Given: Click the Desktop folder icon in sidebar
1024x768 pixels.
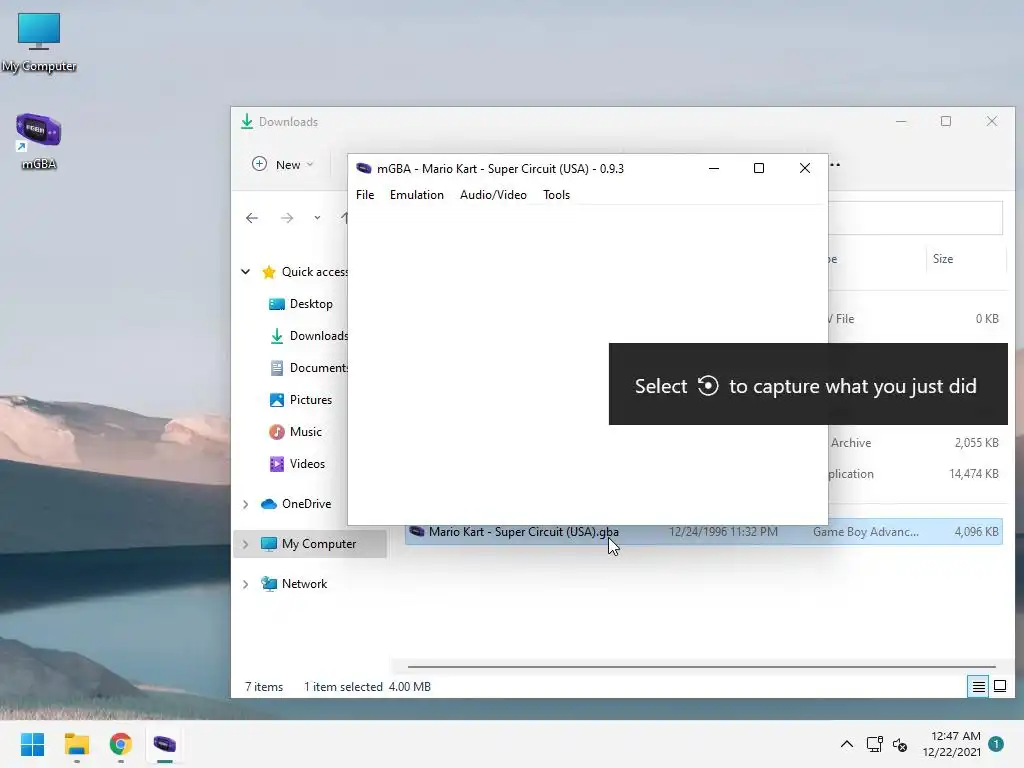Looking at the screenshot, I should [x=277, y=304].
